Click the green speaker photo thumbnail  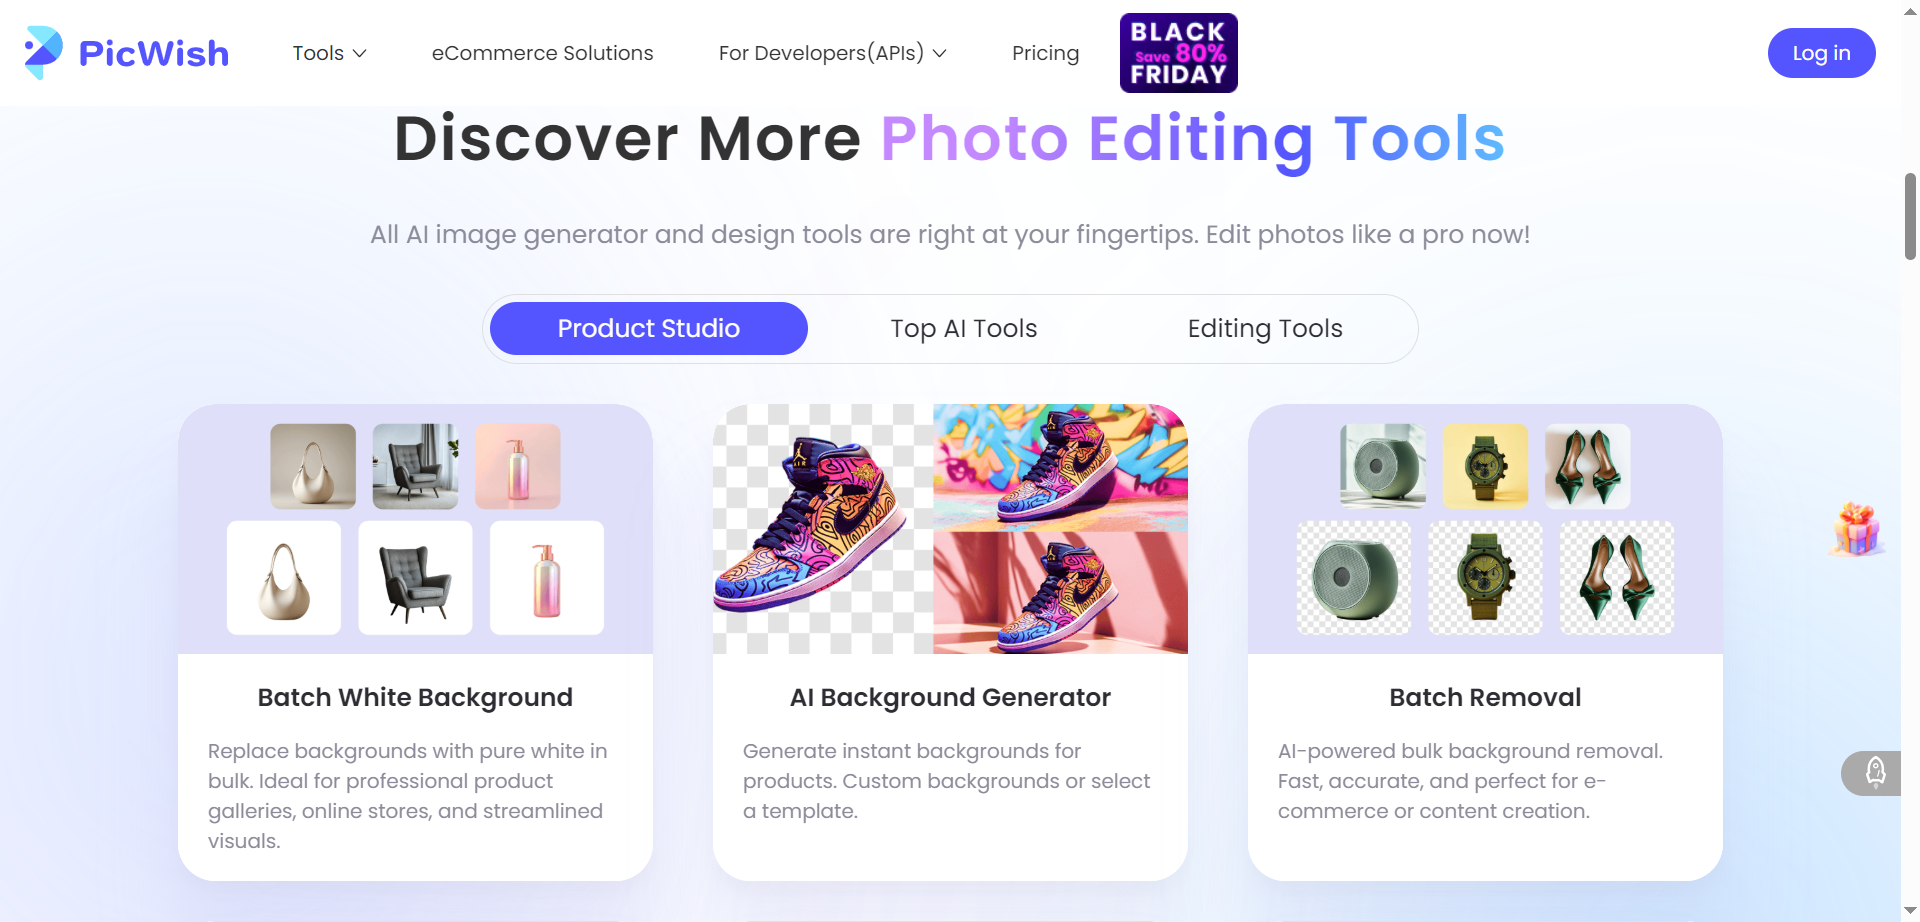[x=1383, y=466]
